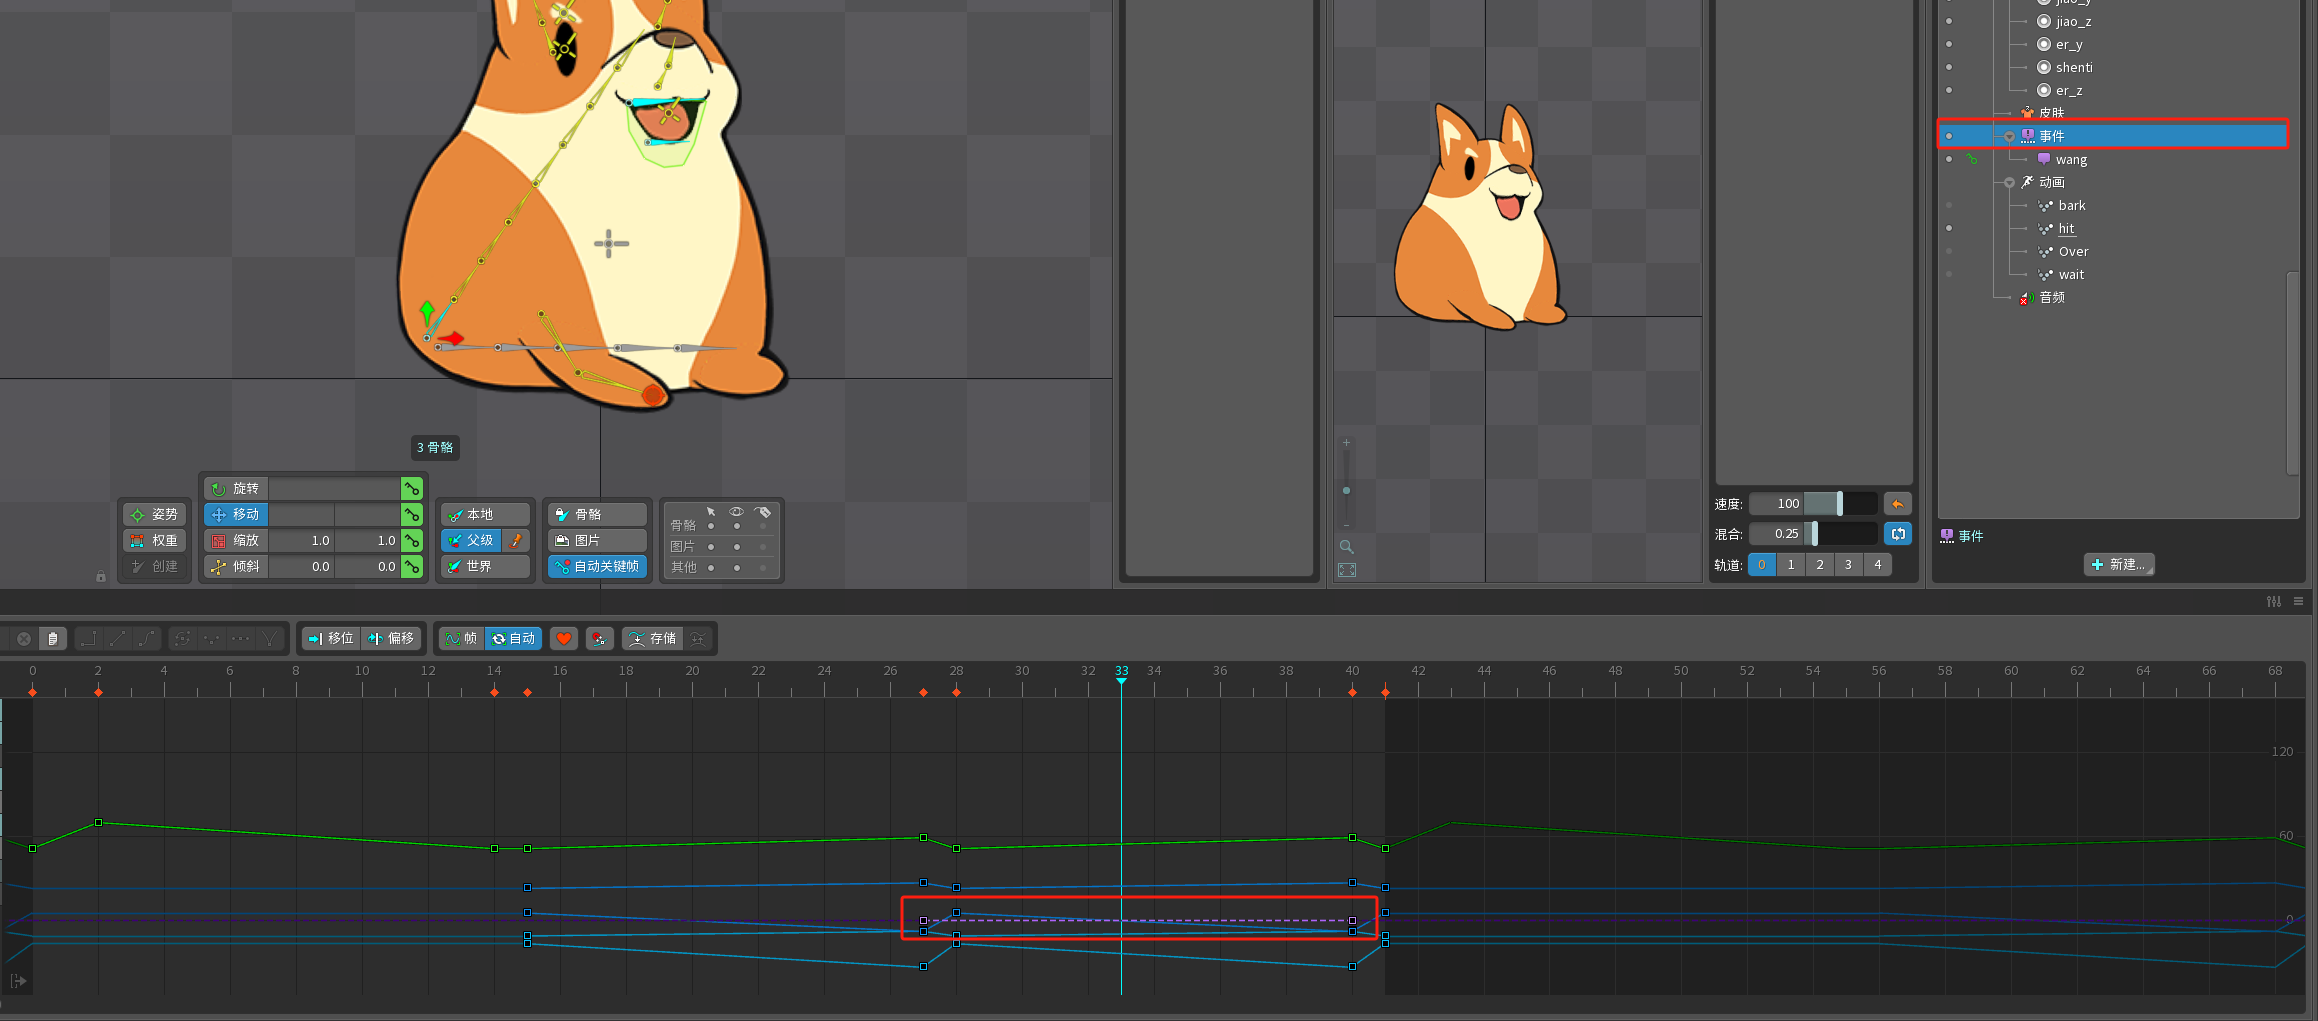Switch to track 3
Screen dimensions: 2318x1021
pyautogui.click(x=1848, y=565)
